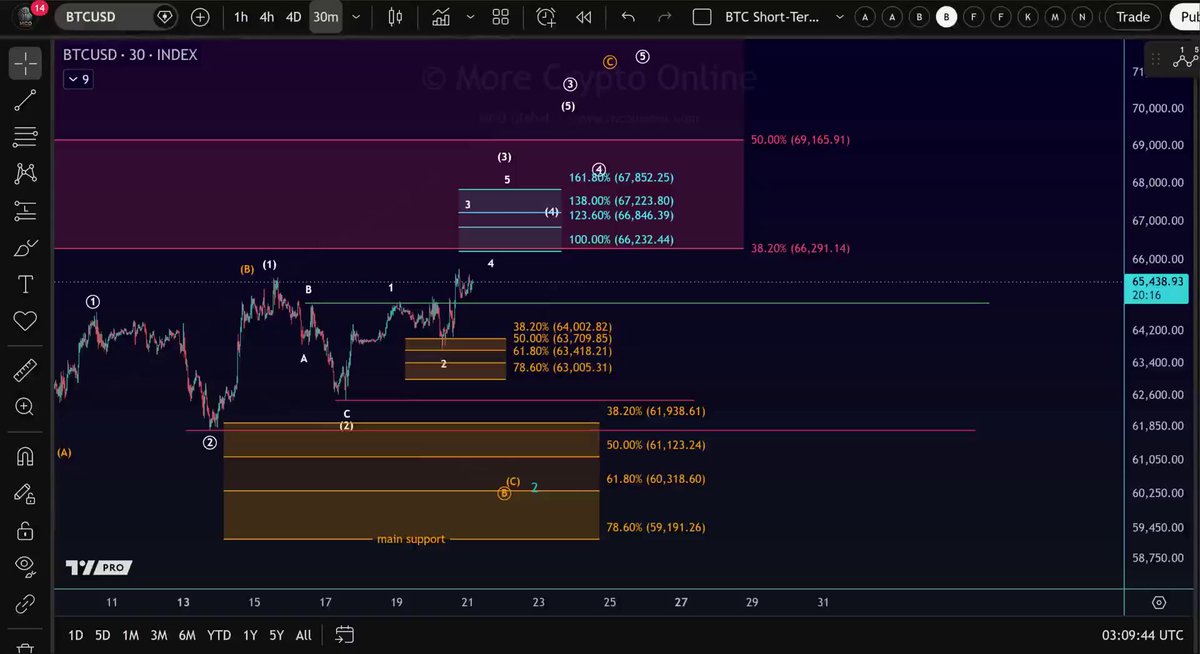The height and width of the screenshot is (654, 1200).
Task: Open the heart icons tool
Action: click(25, 321)
